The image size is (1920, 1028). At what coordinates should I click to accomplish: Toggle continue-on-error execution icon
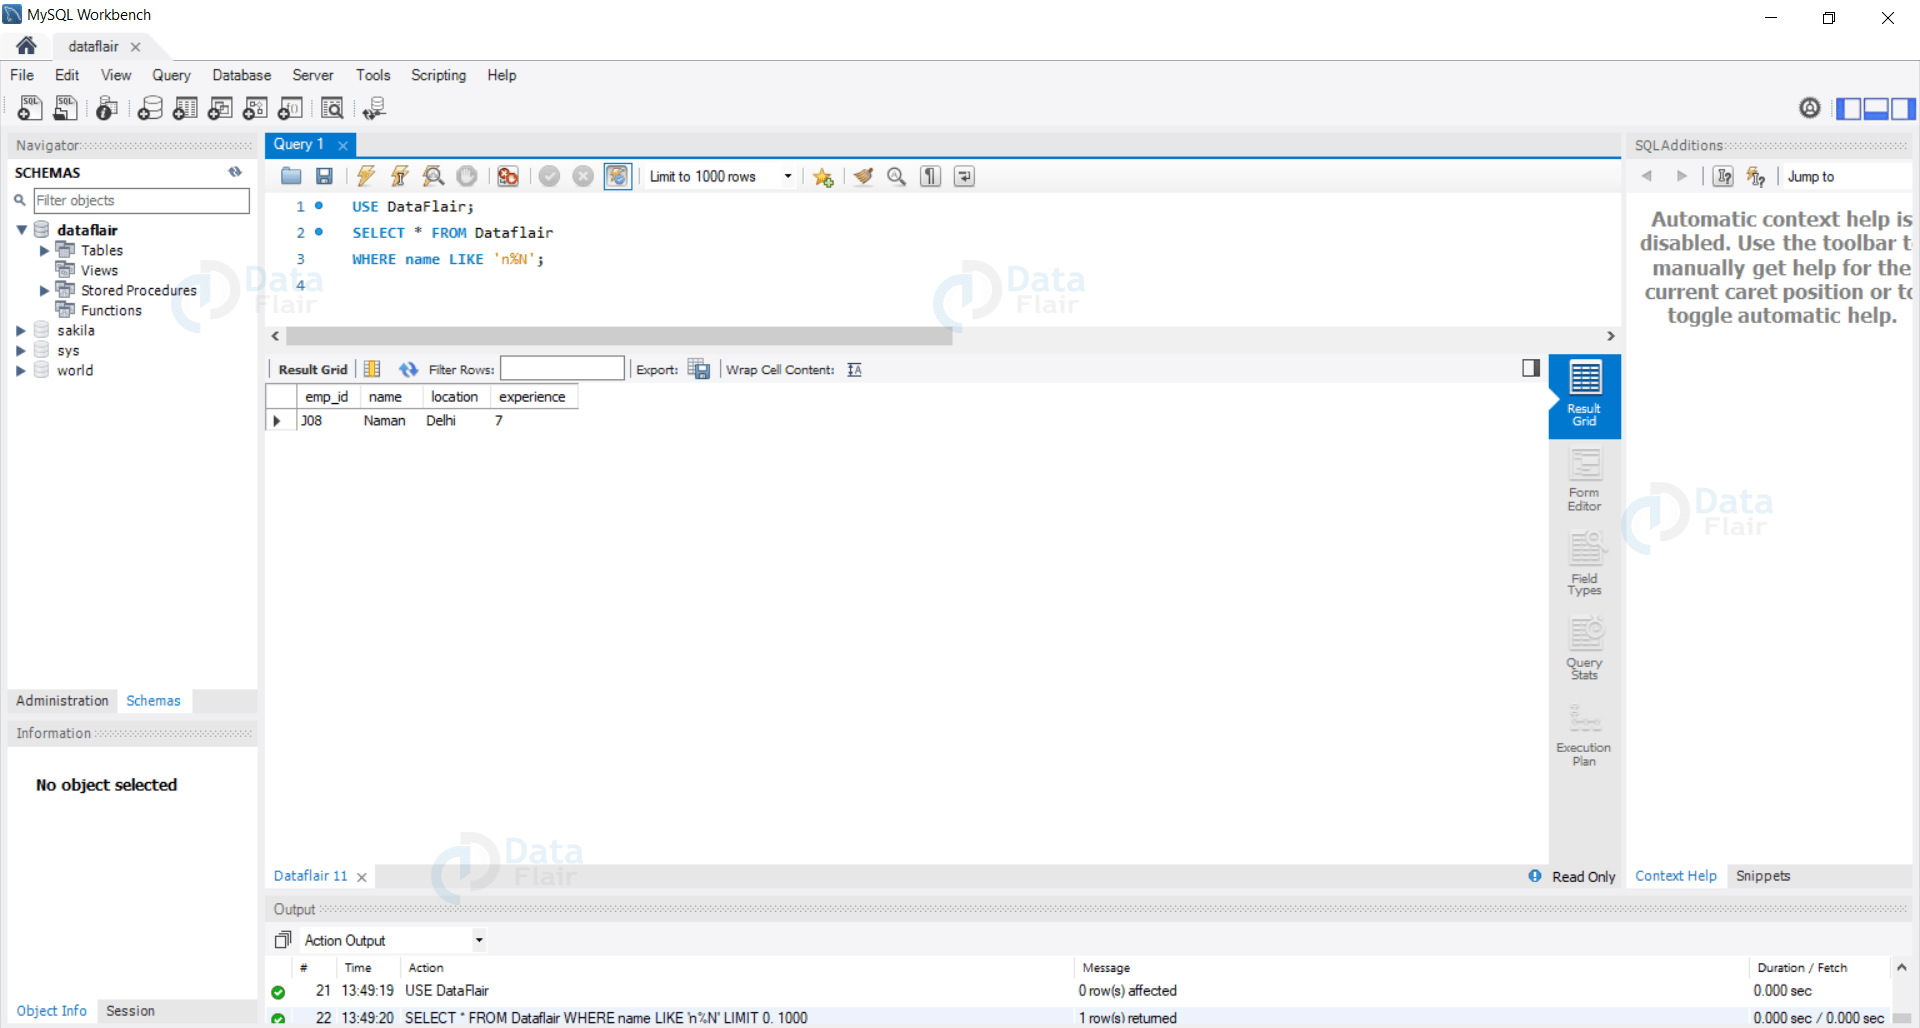point(508,176)
